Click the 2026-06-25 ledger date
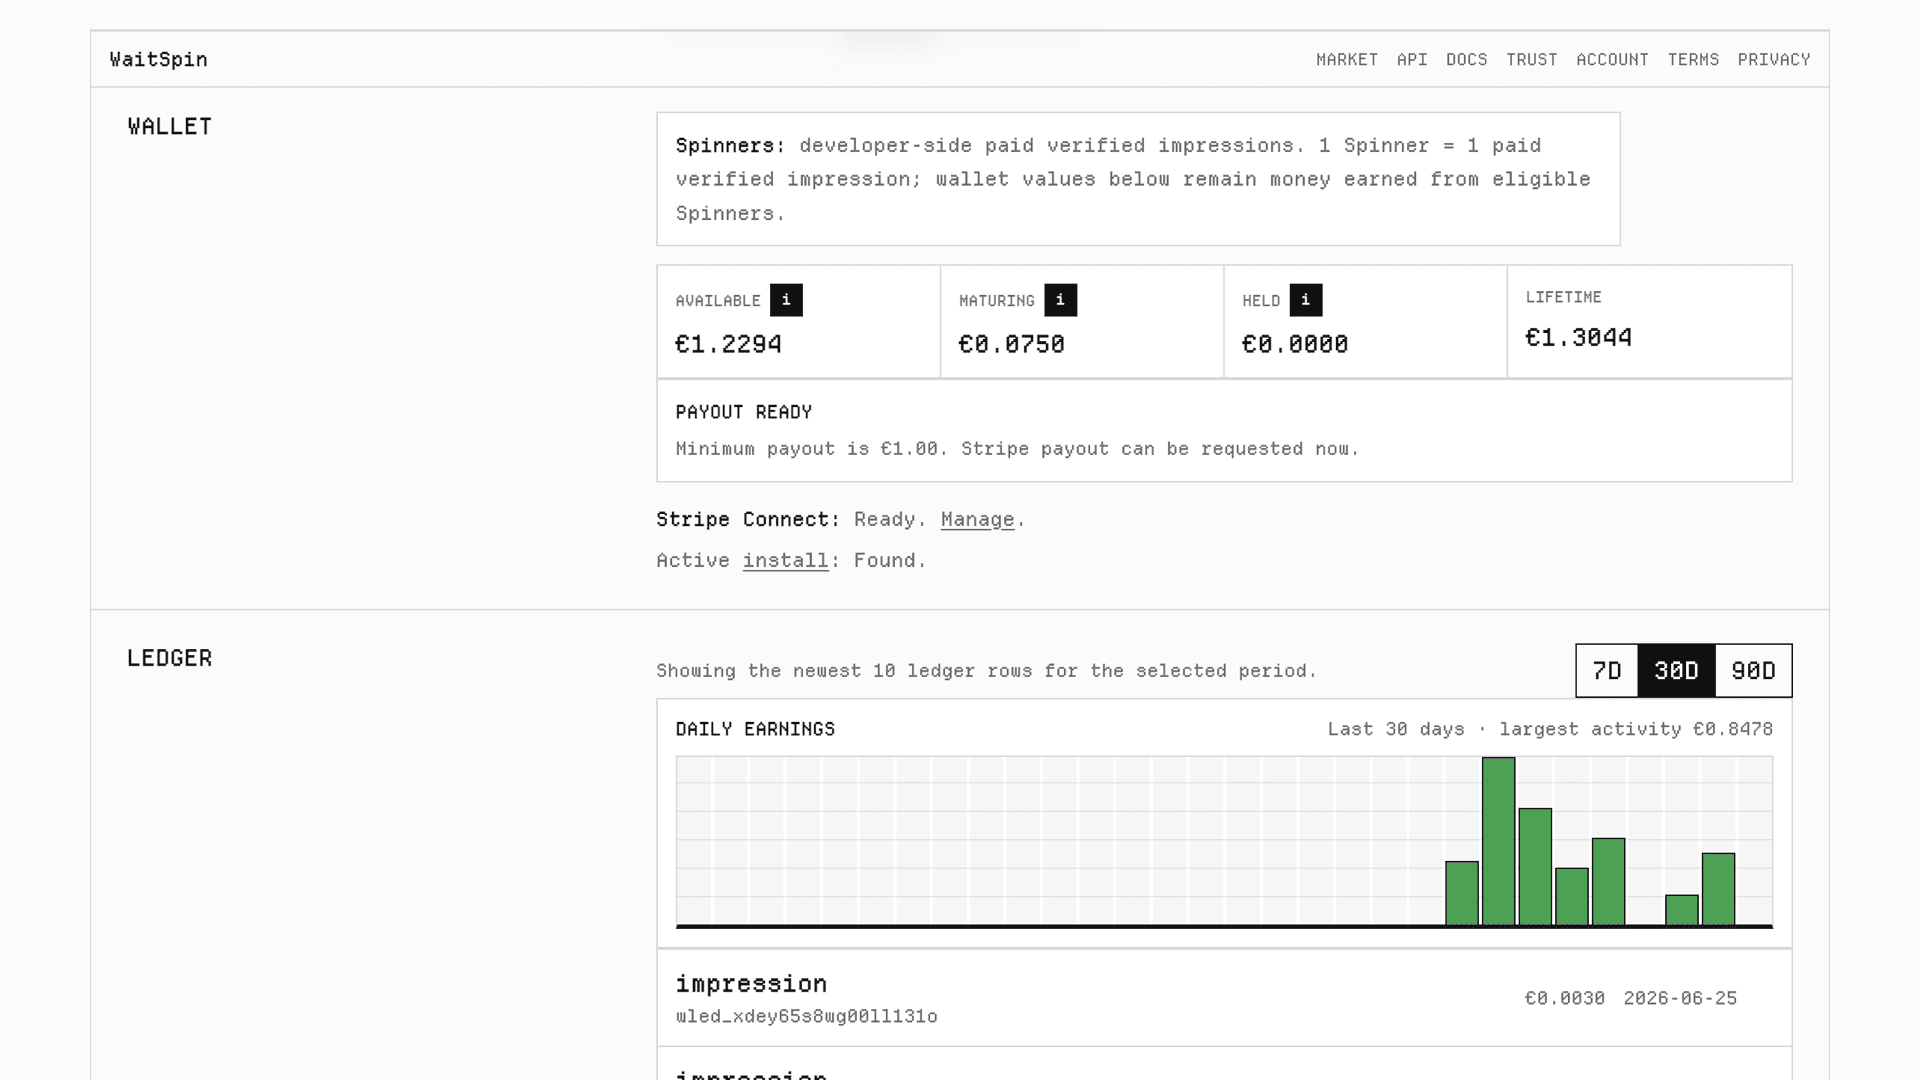This screenshot has height=1080, width=1920. (x=1680, y=998)
